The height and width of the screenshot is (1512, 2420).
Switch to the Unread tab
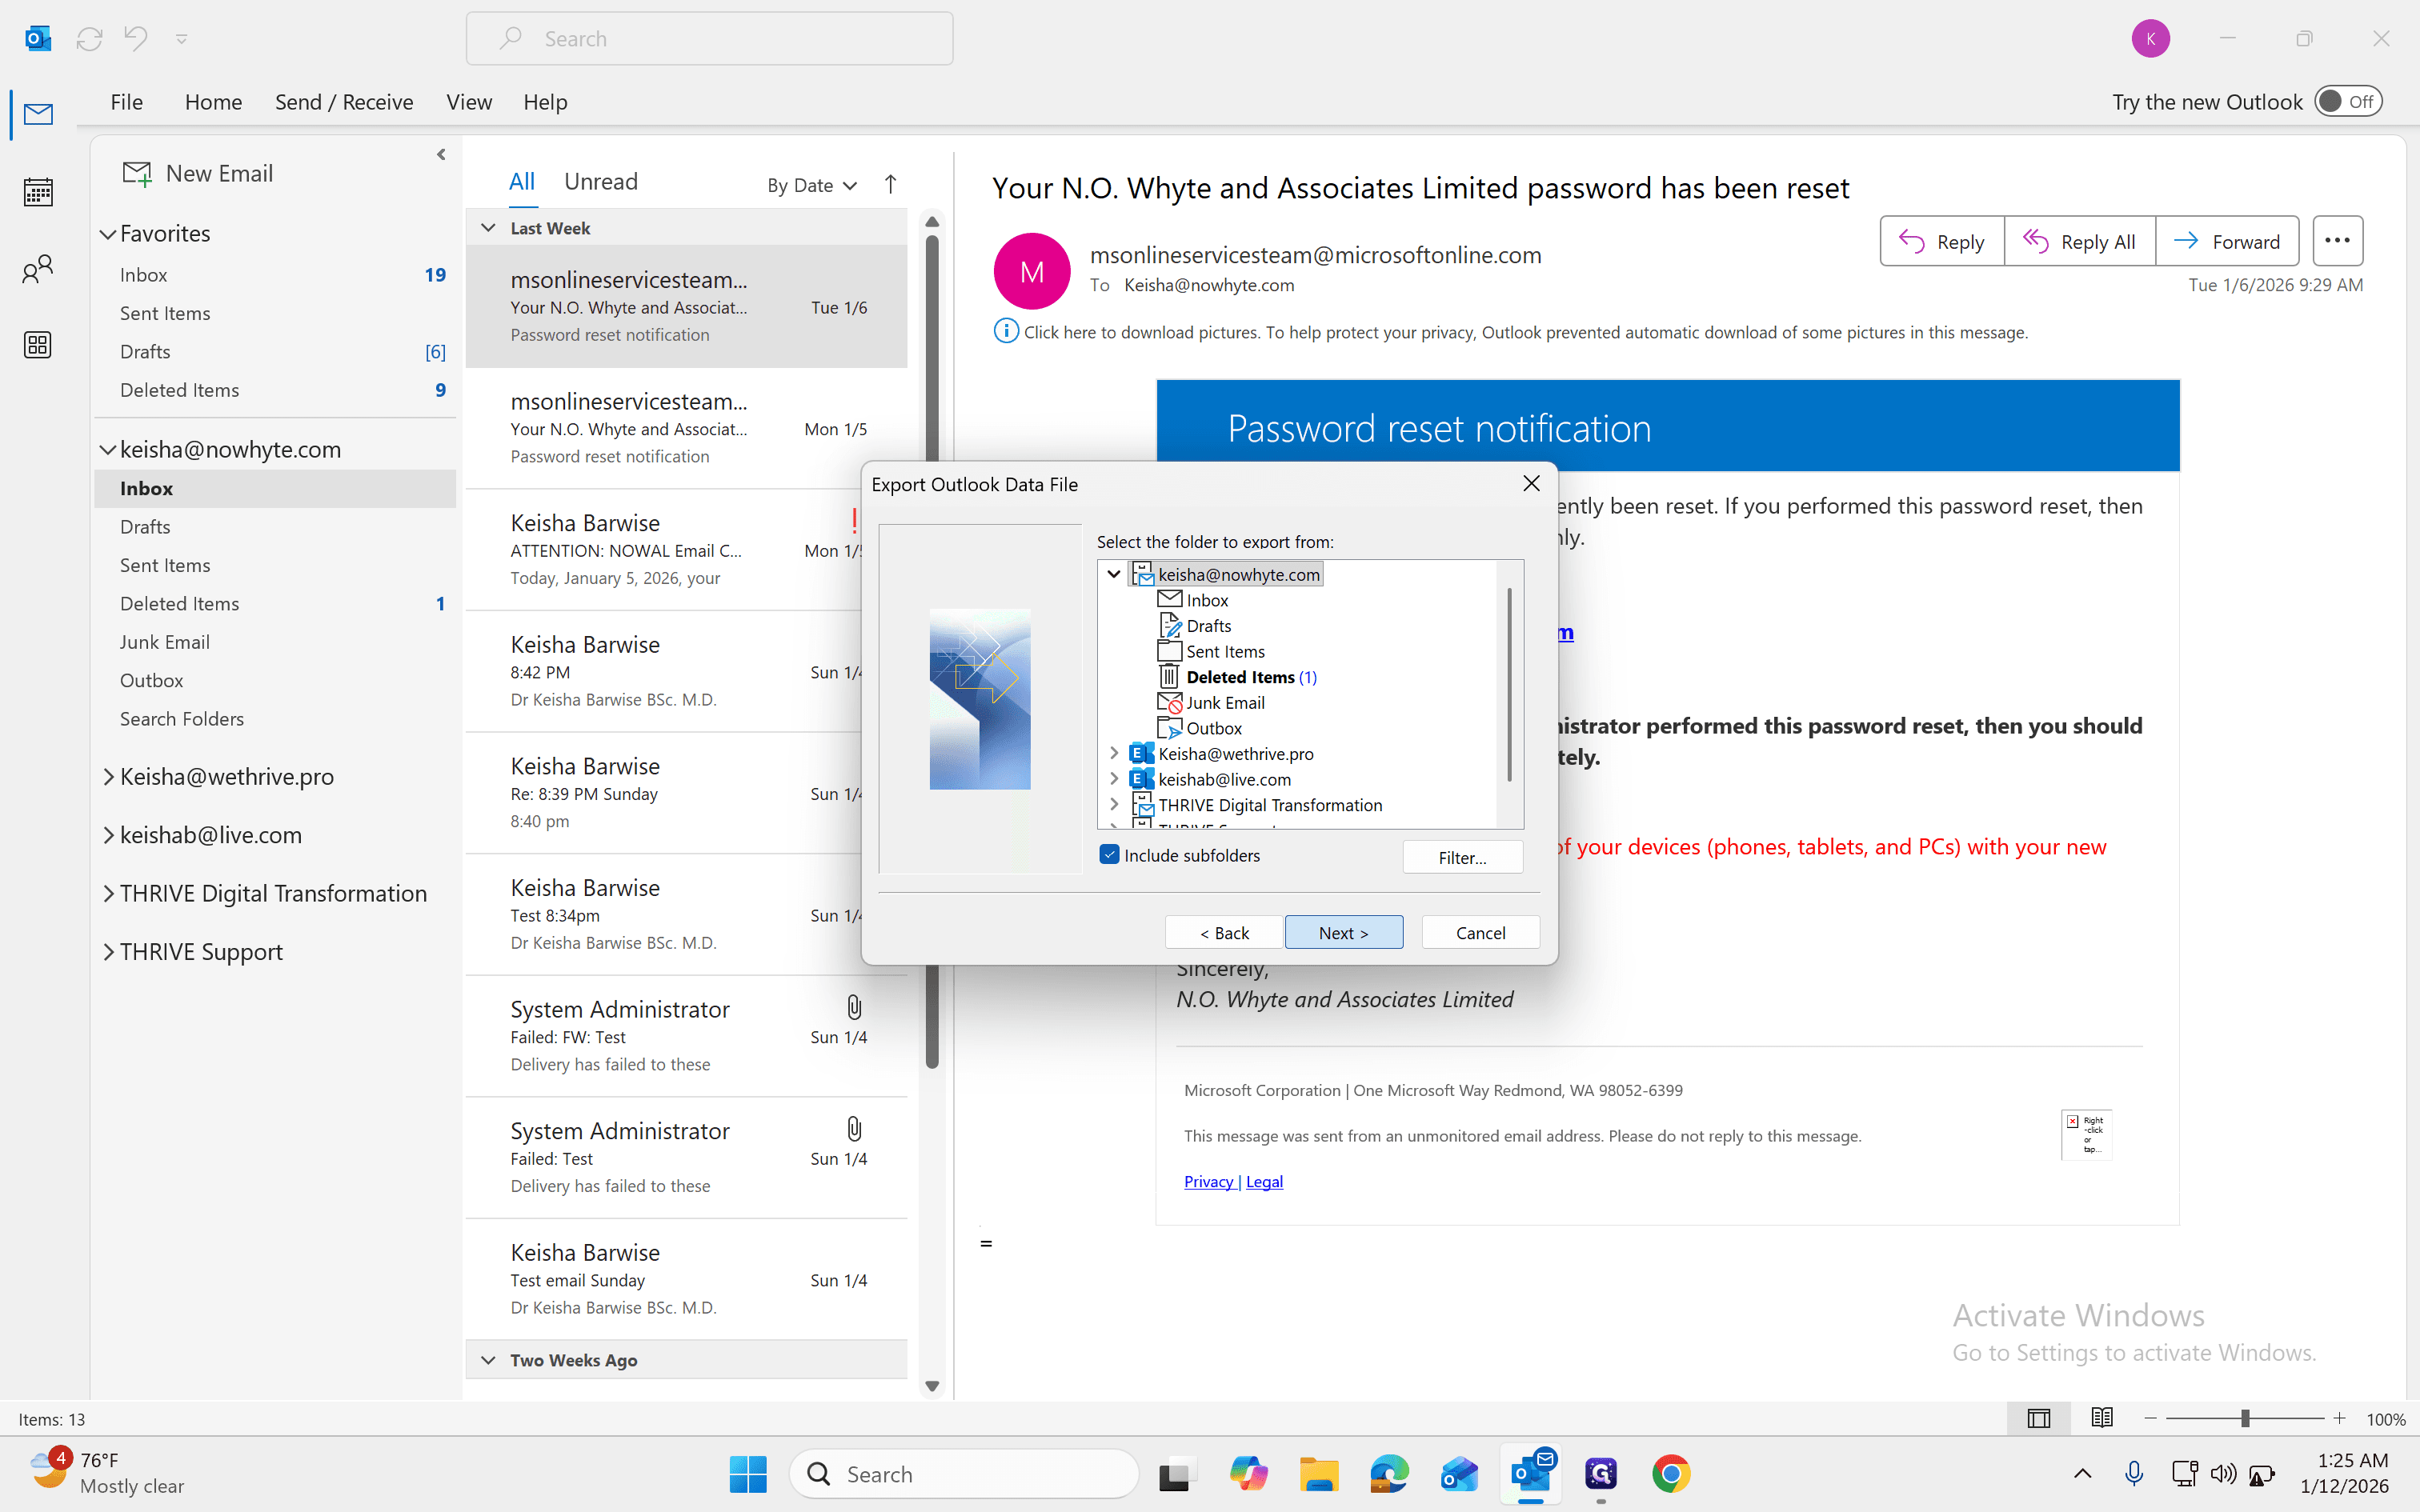(x=601, y=182)
